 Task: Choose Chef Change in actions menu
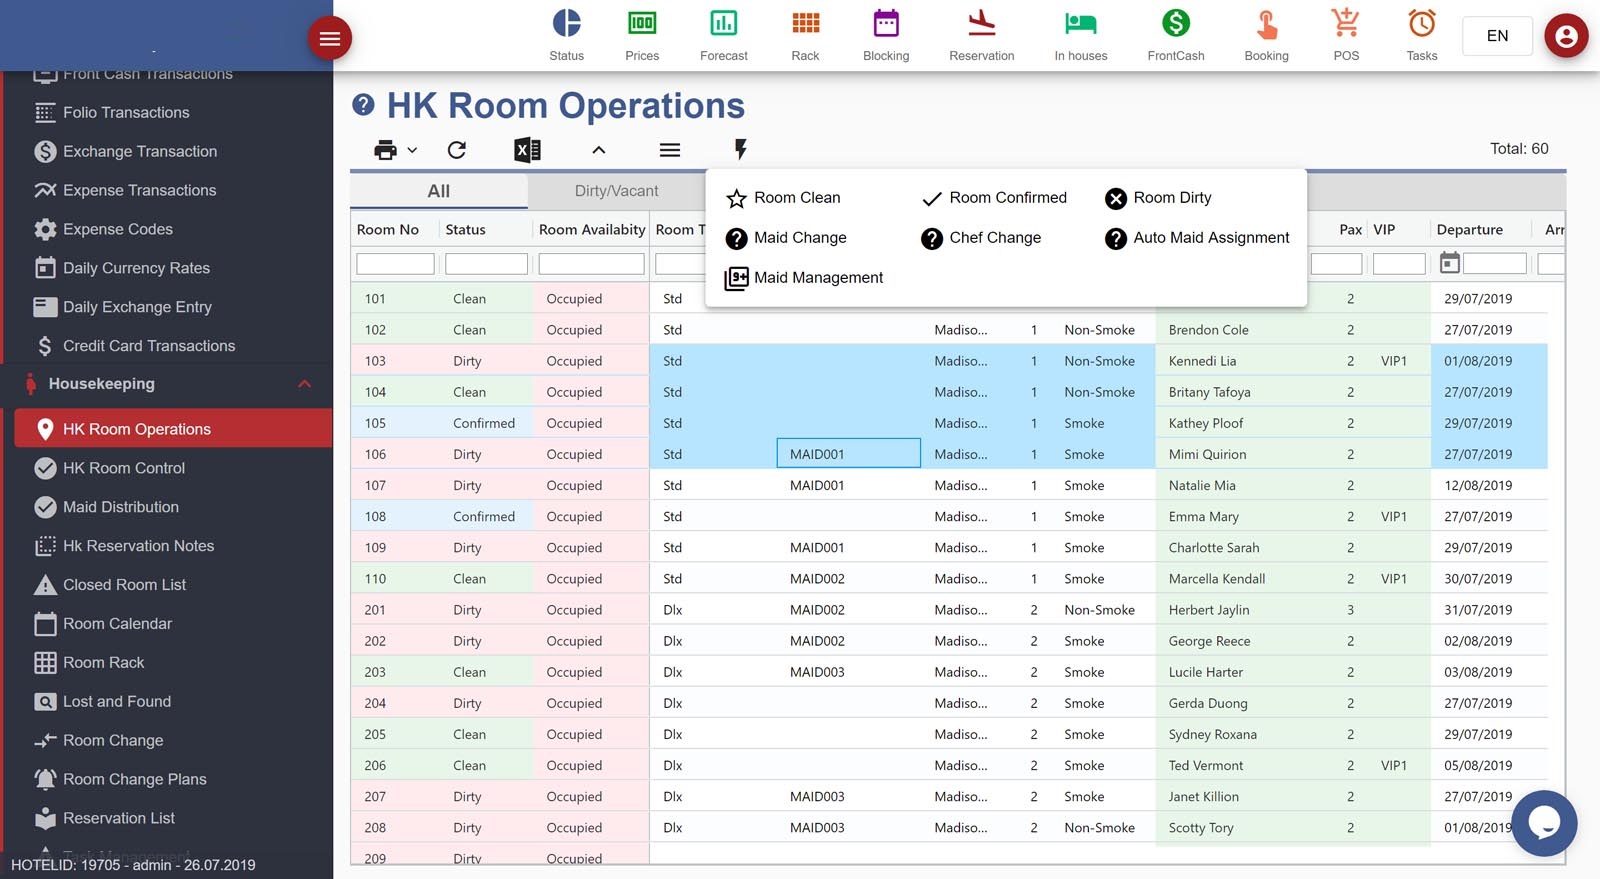click(981, 238)
